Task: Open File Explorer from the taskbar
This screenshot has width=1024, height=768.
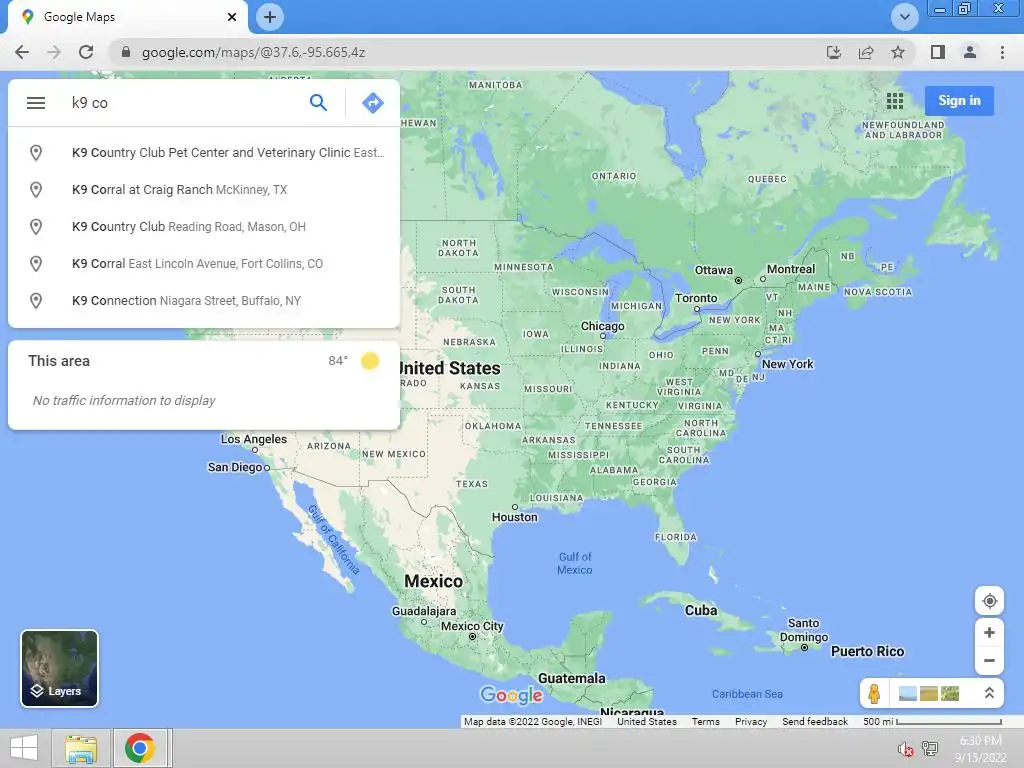Action: click(80, 748)
